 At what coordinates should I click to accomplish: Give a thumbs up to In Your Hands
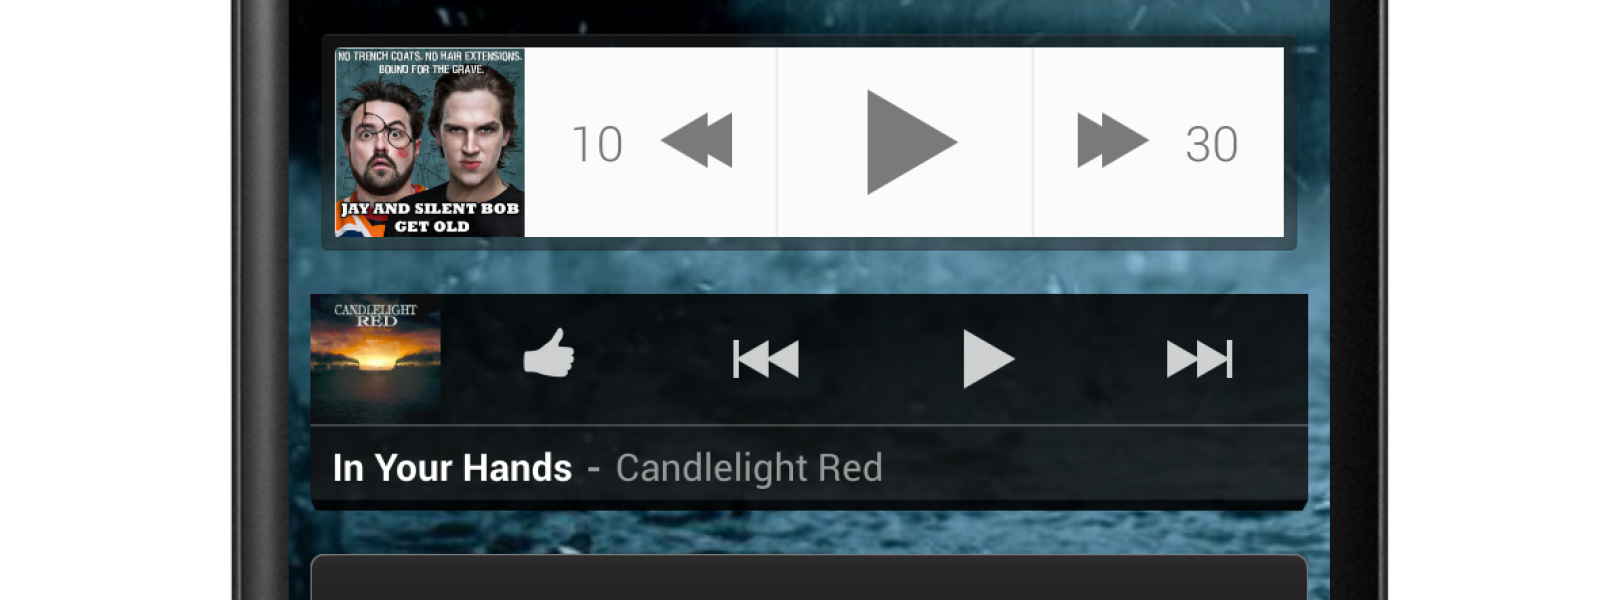point(549,354)
